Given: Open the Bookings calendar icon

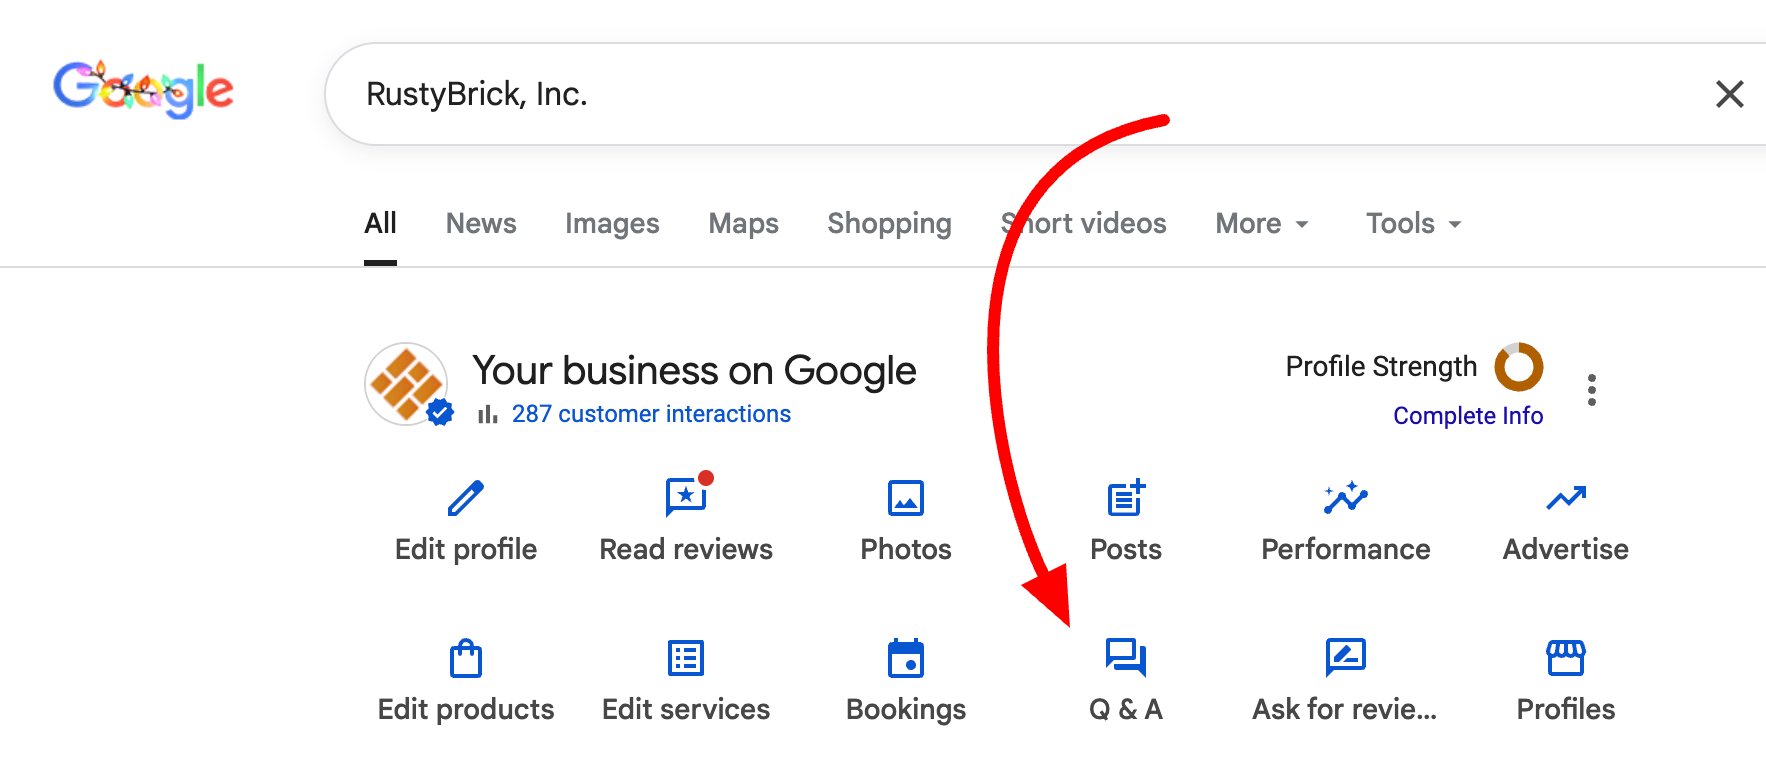Looking at the screenshot, I should point(906,659).
